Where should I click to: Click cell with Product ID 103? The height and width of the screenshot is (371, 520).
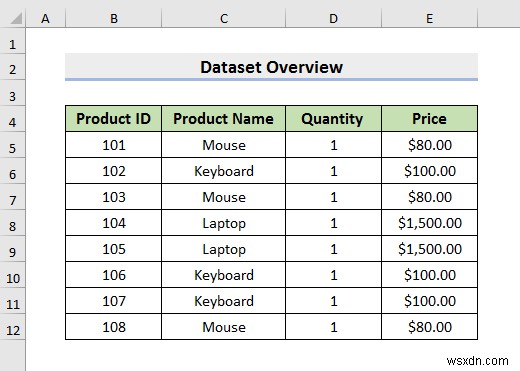113,197
